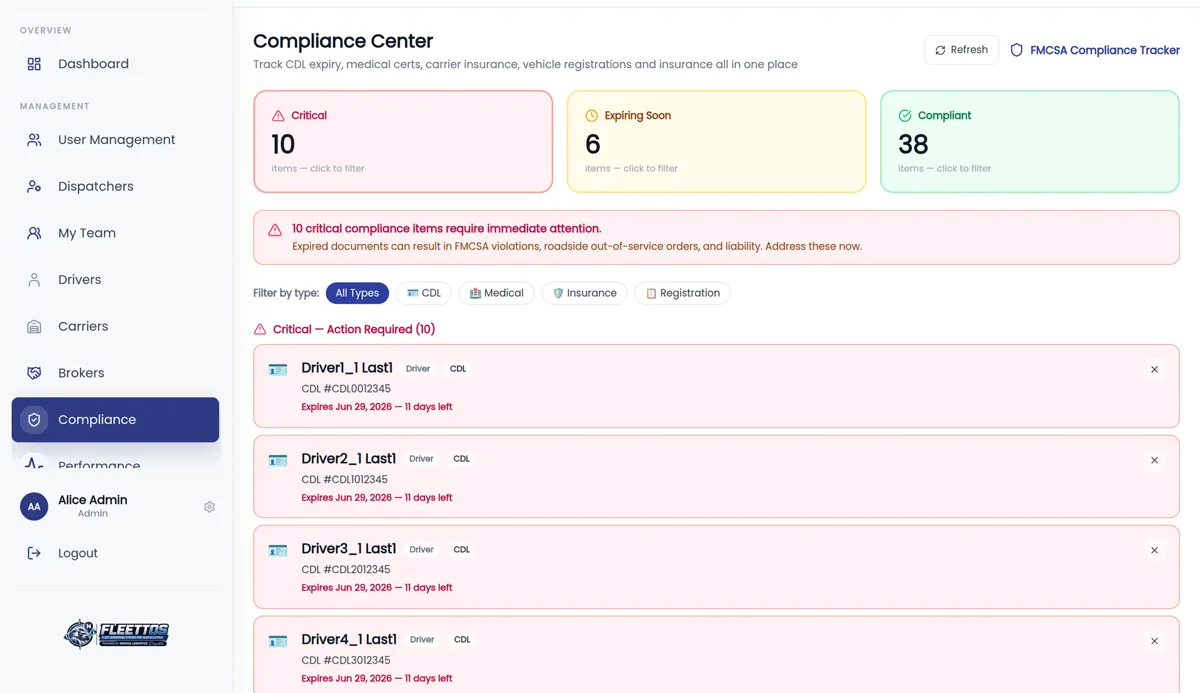Click the license card icon for Driver4_1
This screenshot has height=693, width=1200.
pyautogui.click(x=278, y=641)
